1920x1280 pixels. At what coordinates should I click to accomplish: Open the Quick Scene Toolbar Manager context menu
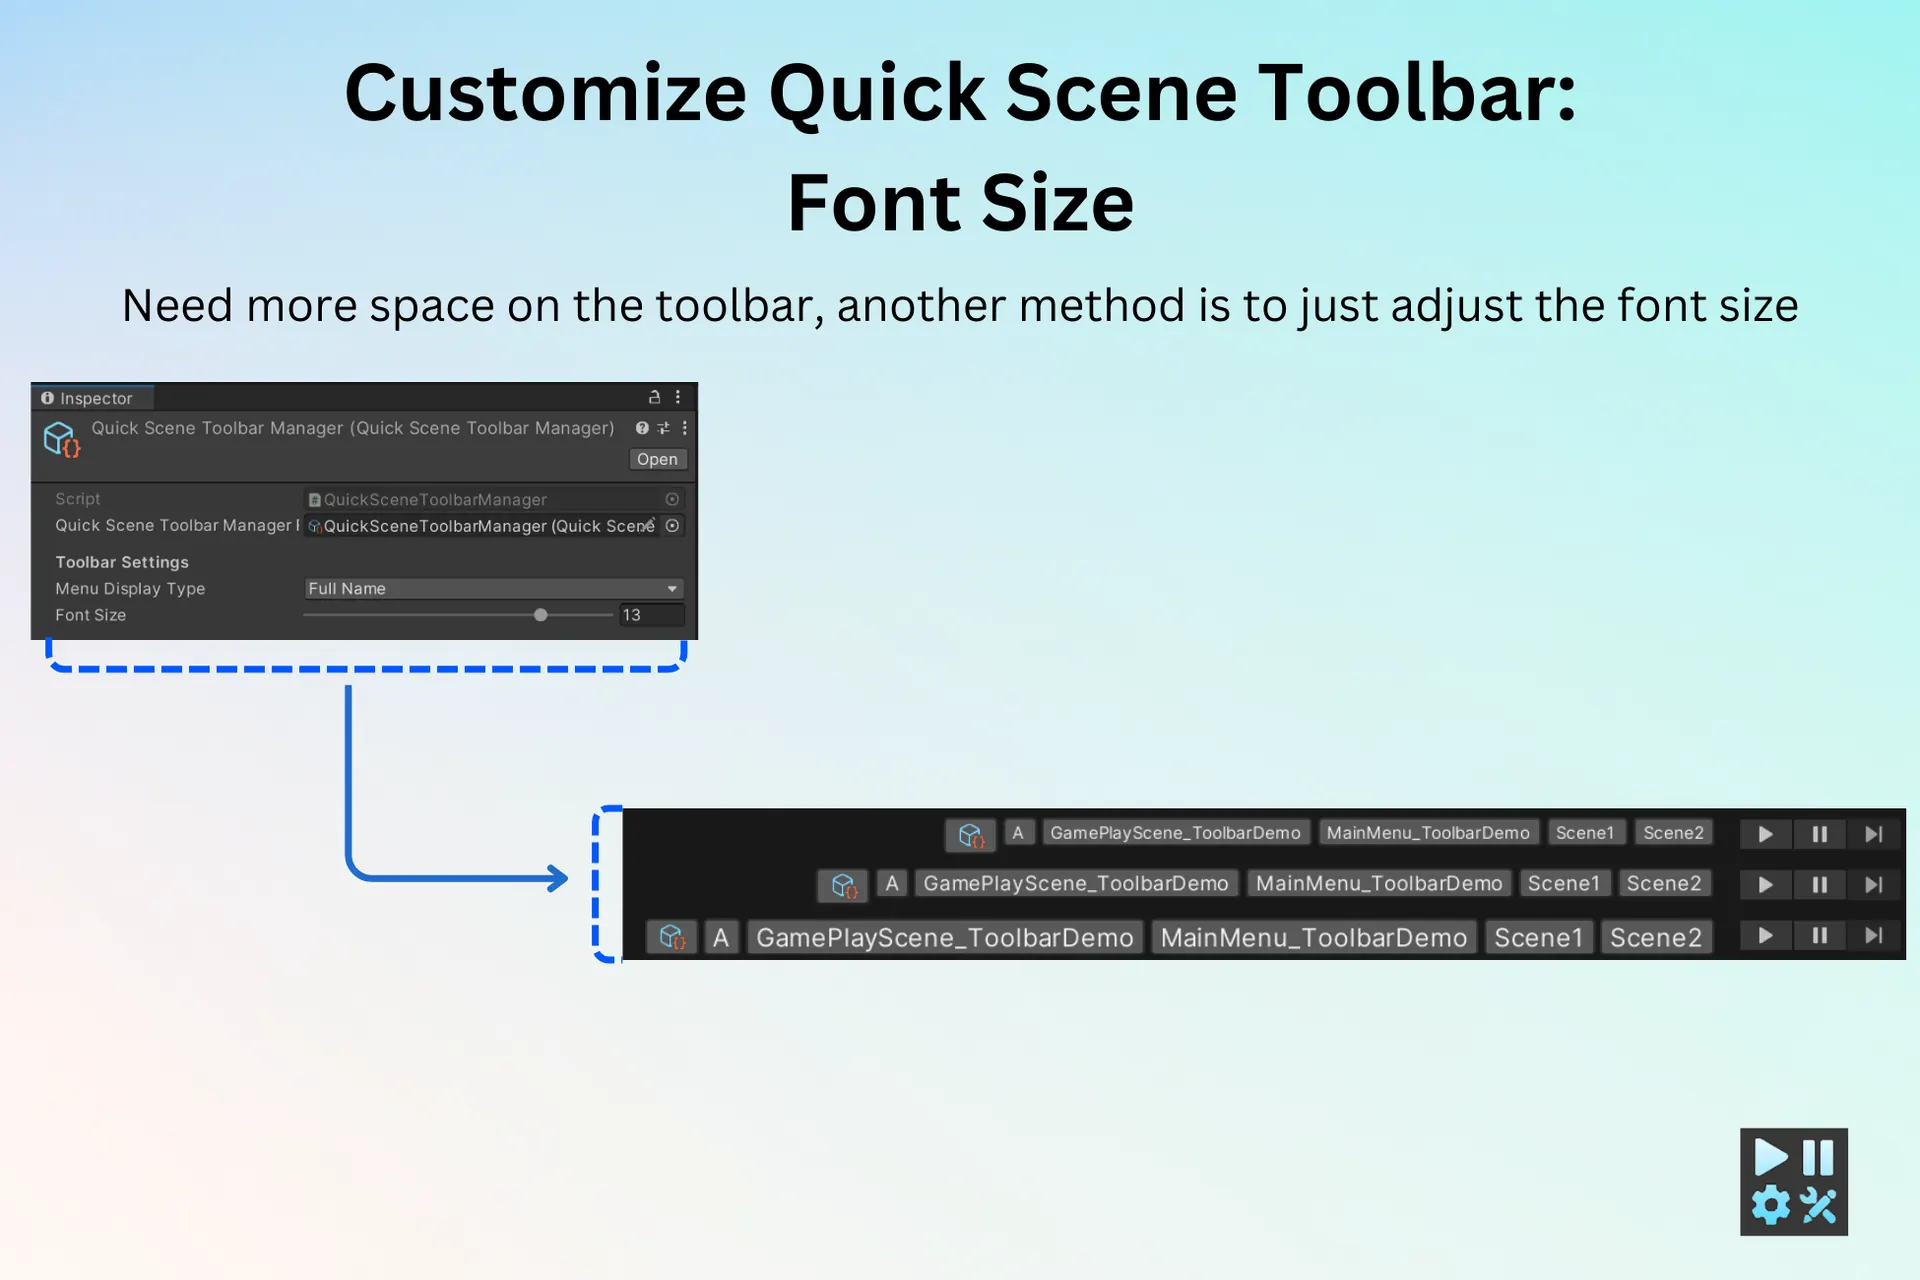pyautogui.click(x=684, y=428)
